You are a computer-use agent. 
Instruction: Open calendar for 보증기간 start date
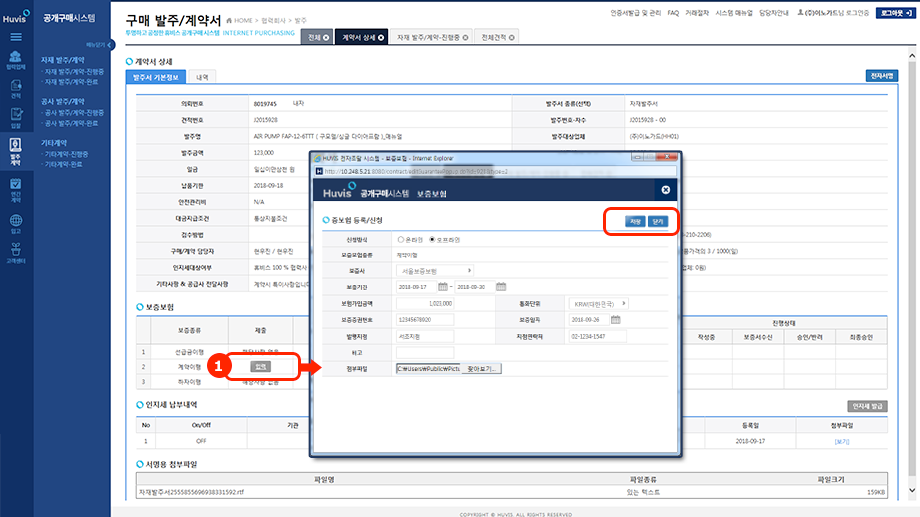443,286
